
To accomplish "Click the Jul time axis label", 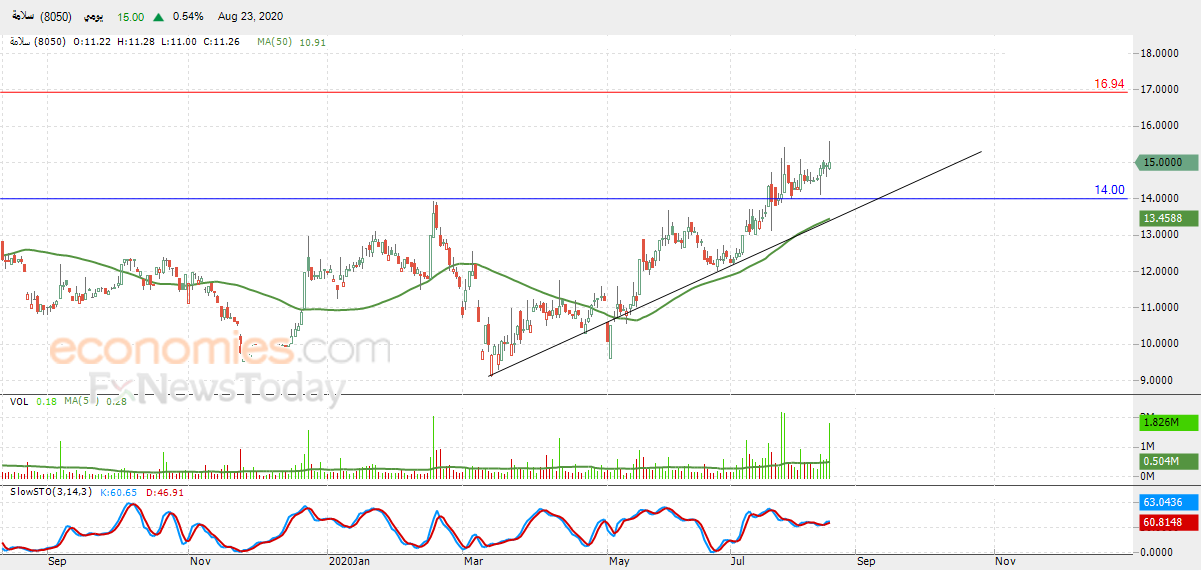I will pos(737,562).
